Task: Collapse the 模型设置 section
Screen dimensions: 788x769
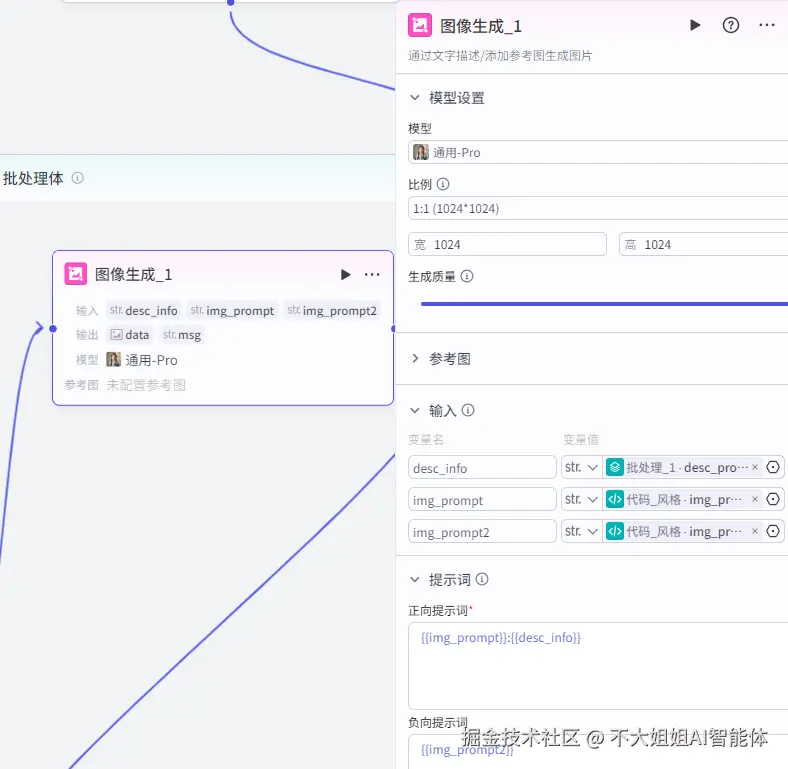Action: 415,97
